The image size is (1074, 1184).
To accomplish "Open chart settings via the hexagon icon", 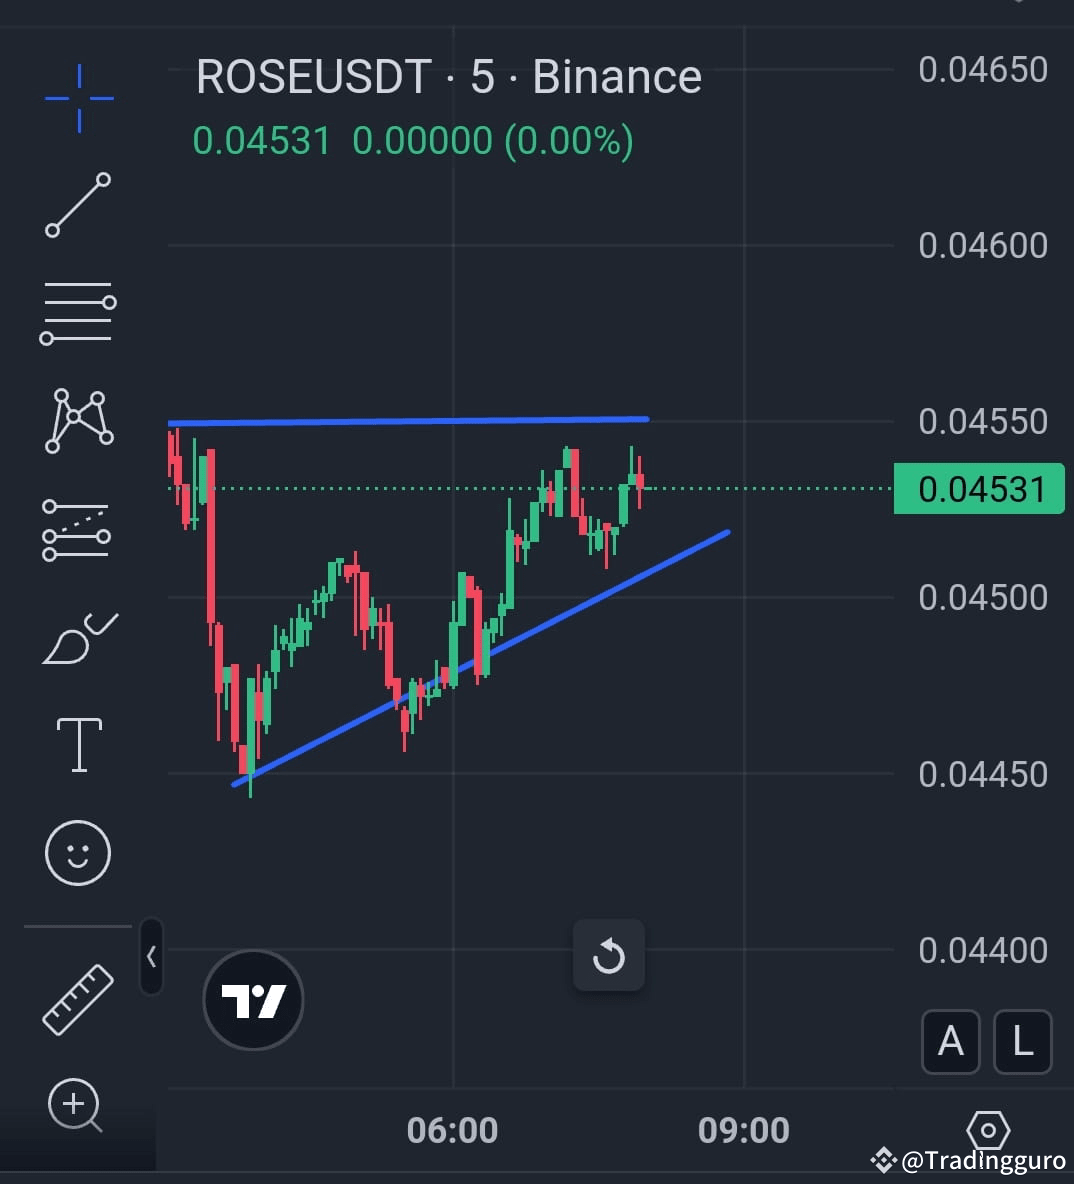I will [988, 1129].
